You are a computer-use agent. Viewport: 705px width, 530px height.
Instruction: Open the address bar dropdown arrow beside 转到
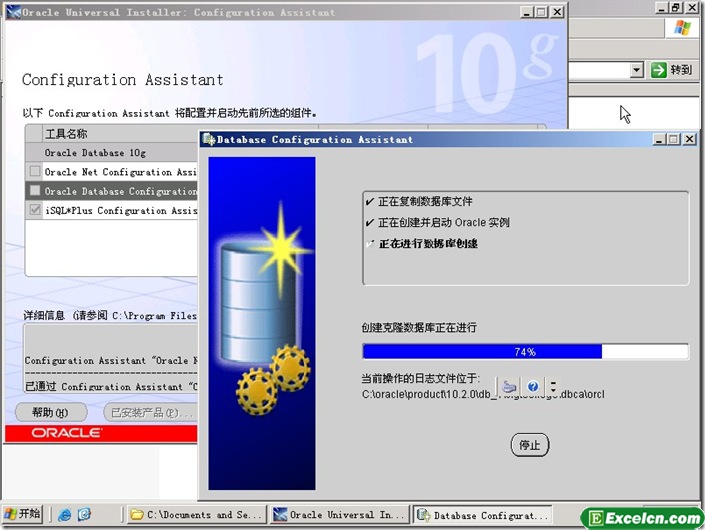636,70
